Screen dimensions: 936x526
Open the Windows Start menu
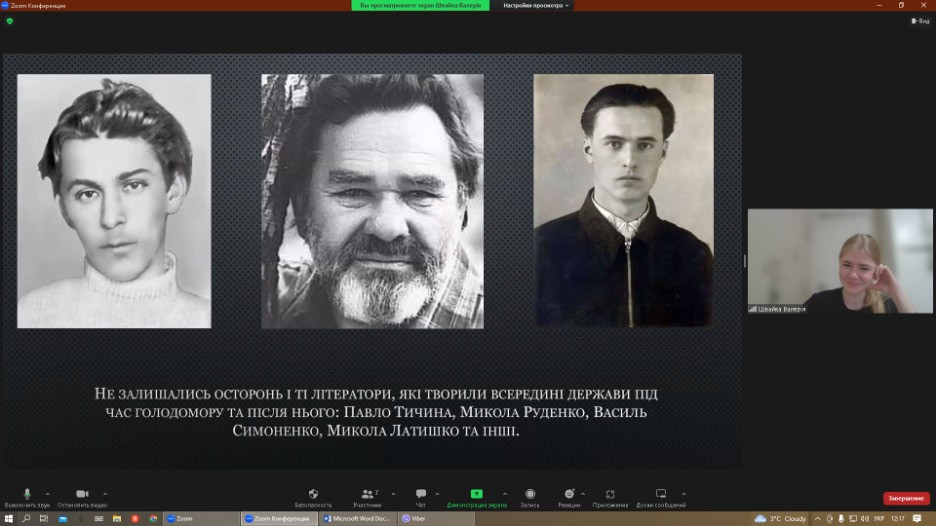tap(8, 519)
